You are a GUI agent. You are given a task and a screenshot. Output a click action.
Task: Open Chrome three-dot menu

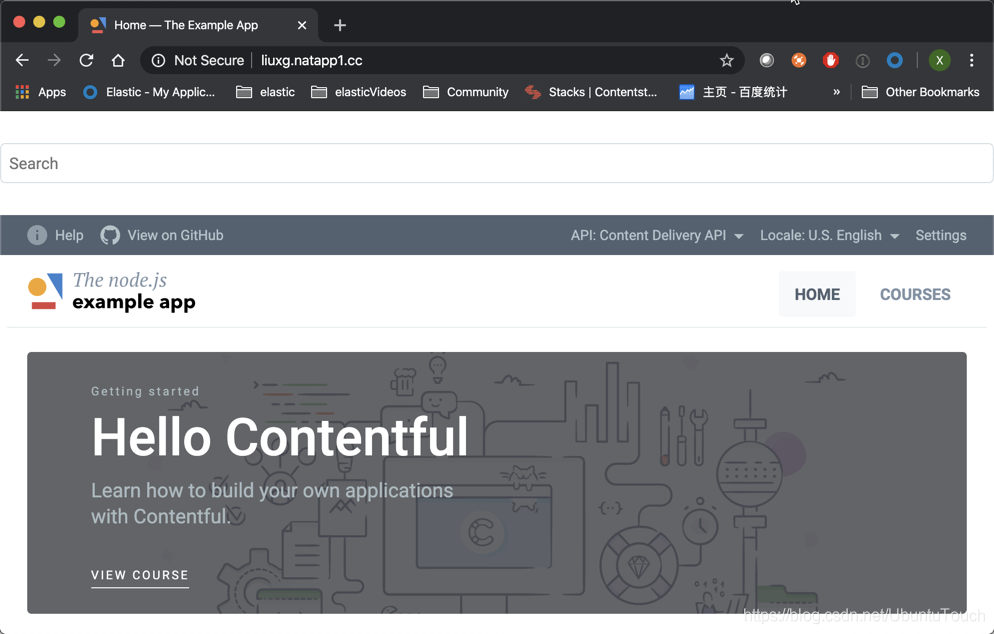[x=971, y=60]
